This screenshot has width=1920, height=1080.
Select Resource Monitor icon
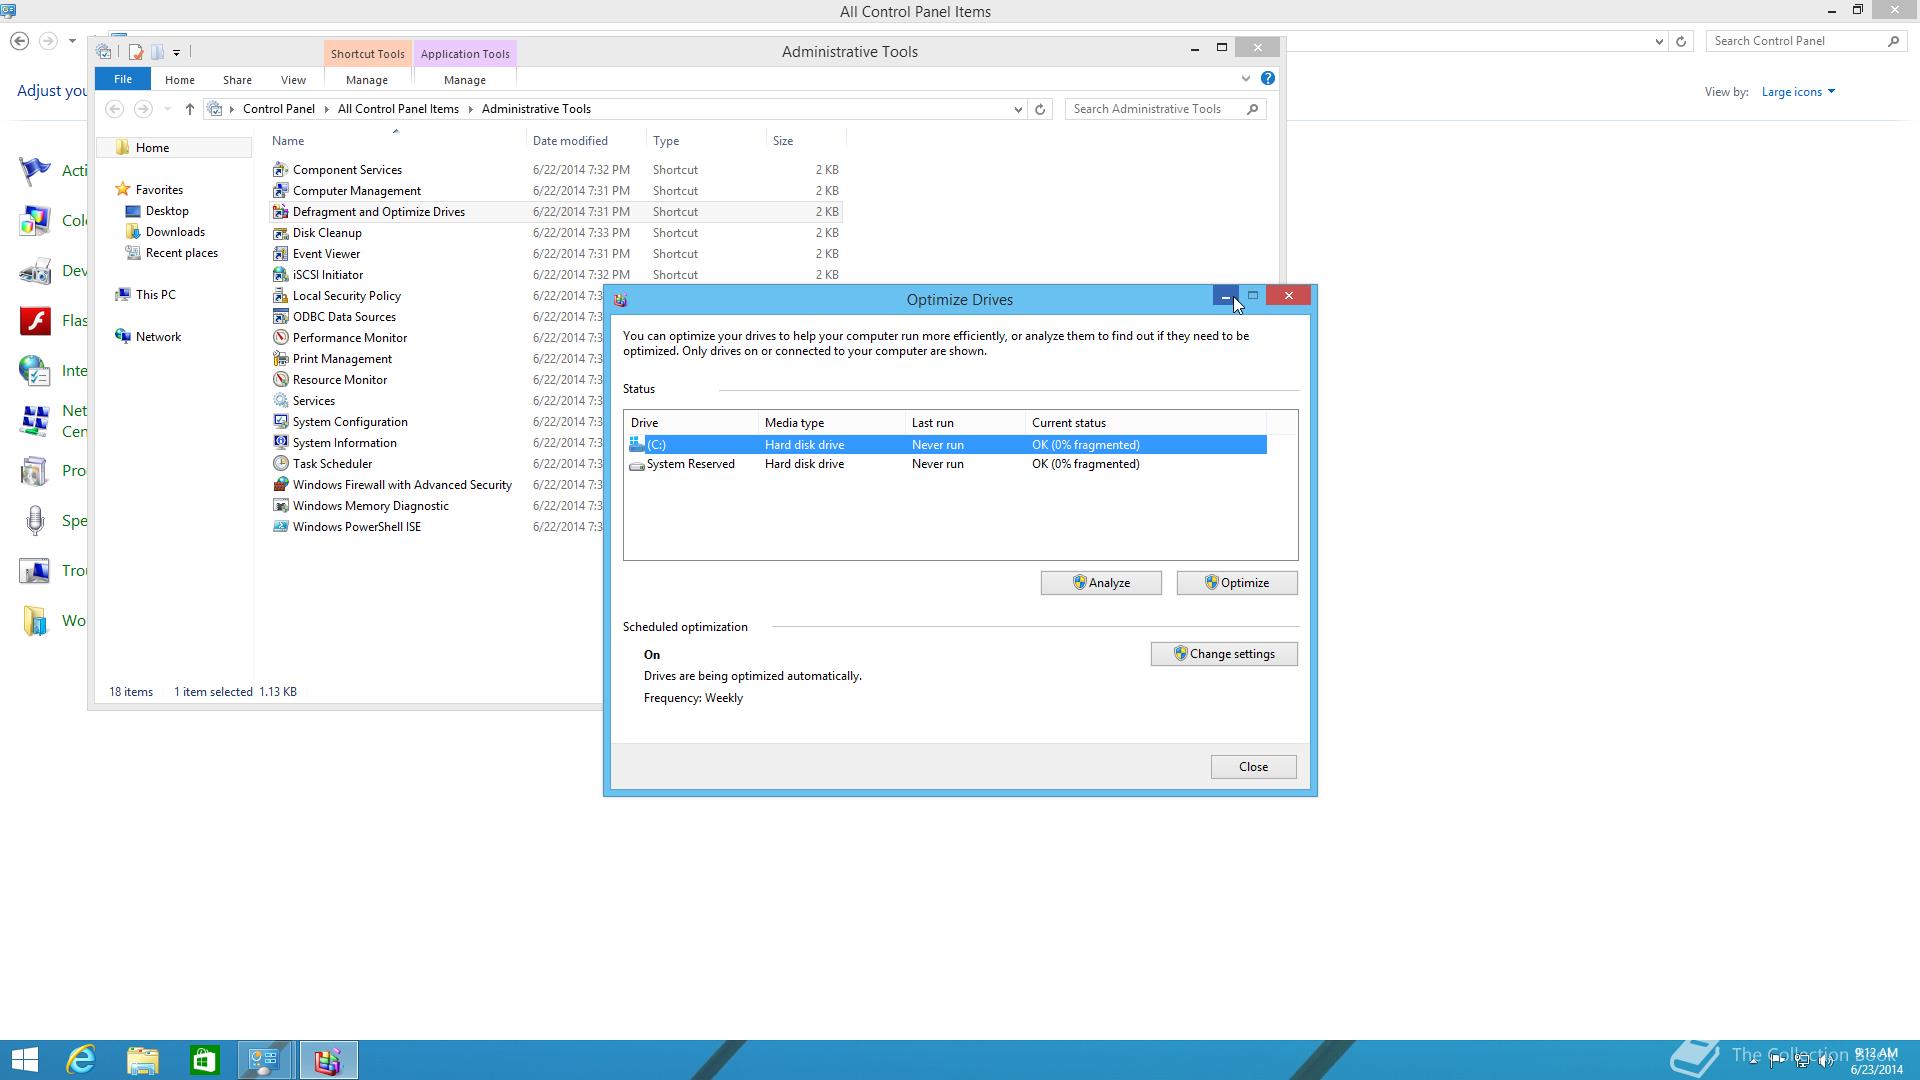(x=281, y=380)
